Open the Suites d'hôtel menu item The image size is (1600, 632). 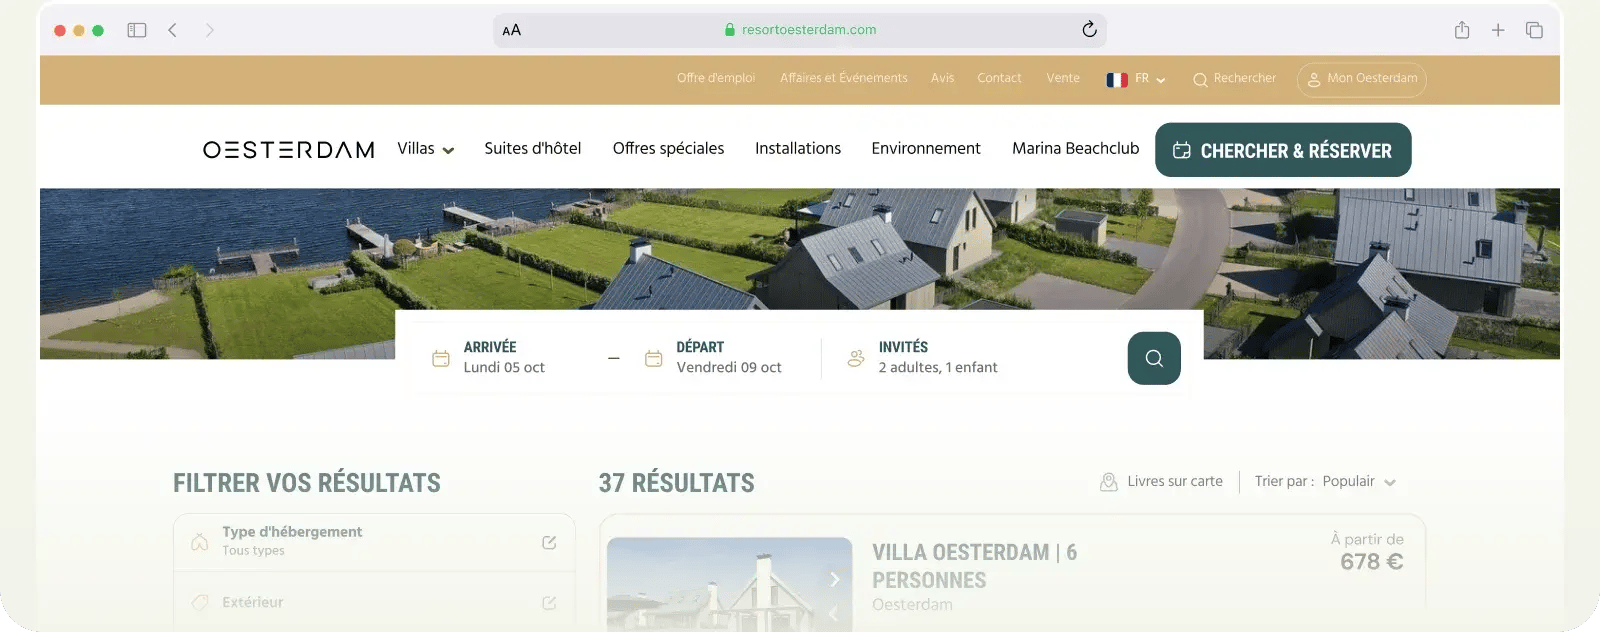point(533,148)
